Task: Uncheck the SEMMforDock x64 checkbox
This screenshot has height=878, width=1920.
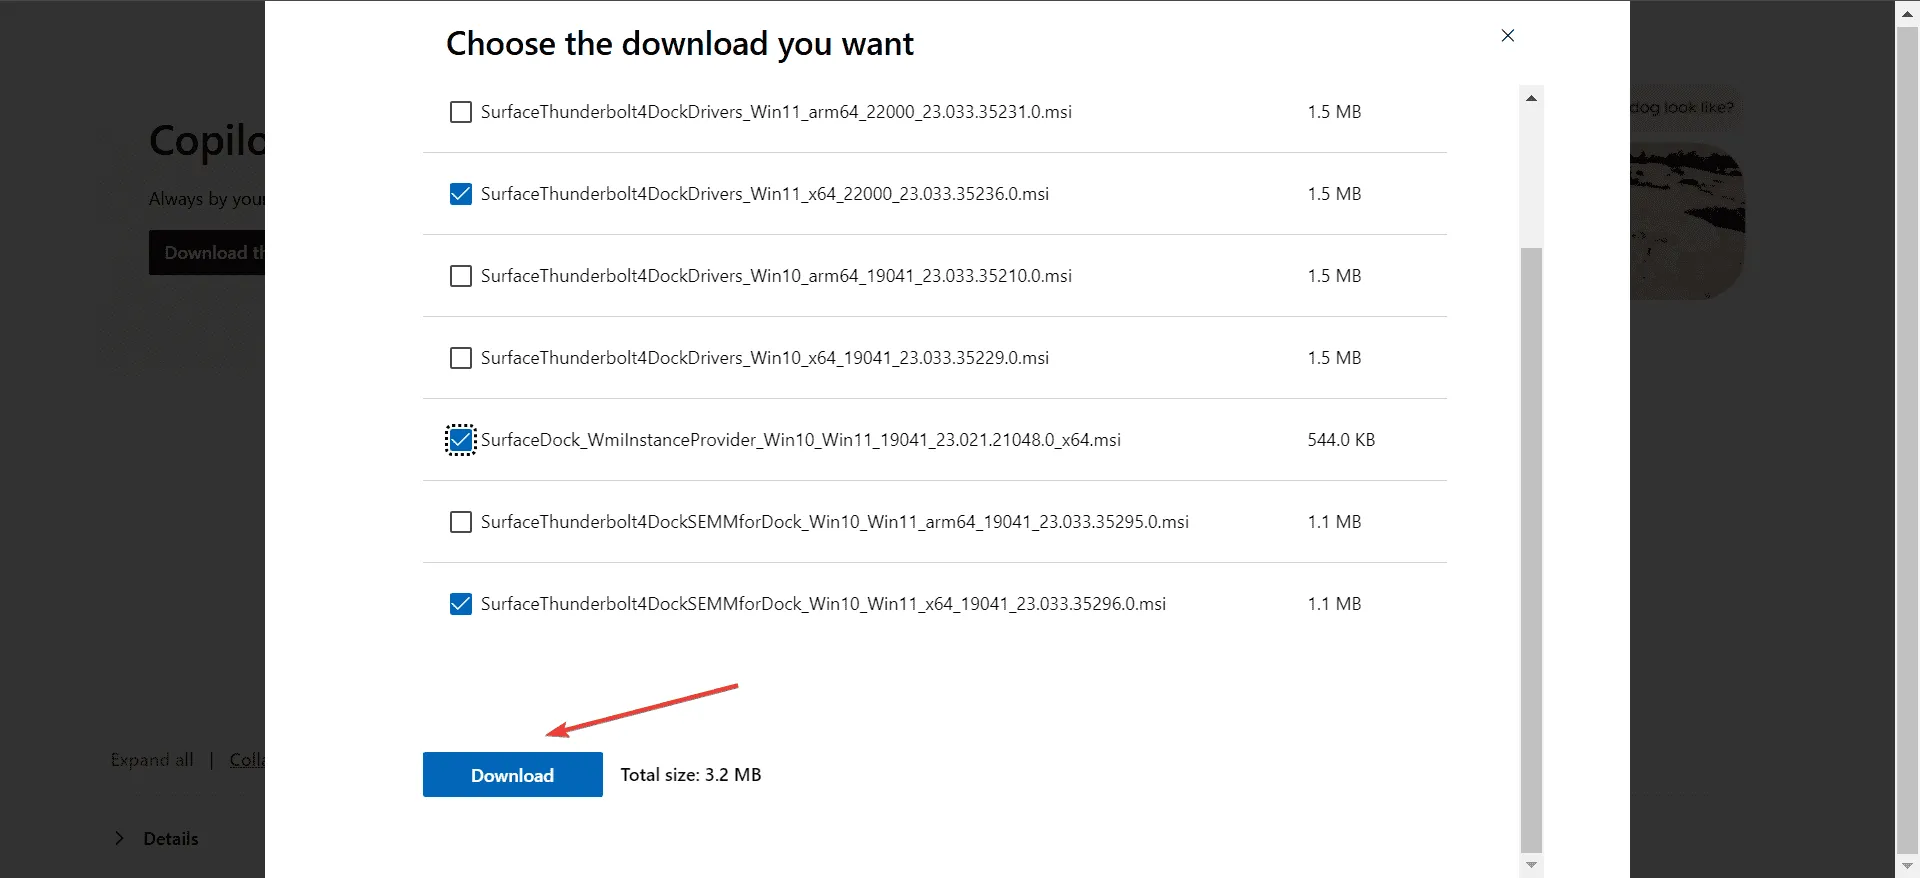Action: pos(461,604)
